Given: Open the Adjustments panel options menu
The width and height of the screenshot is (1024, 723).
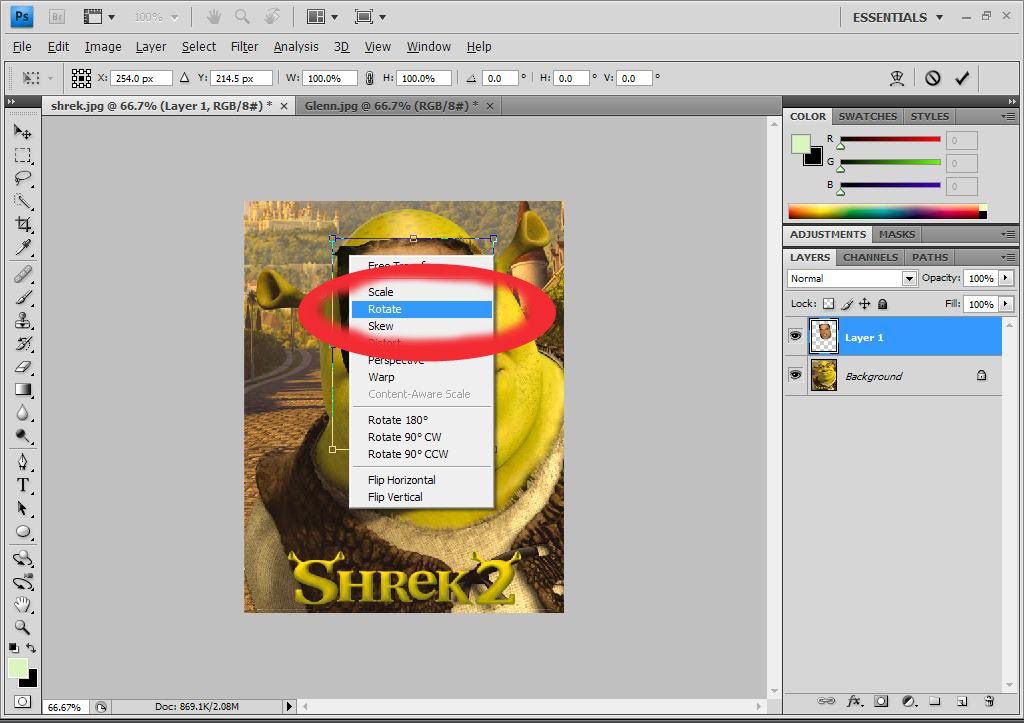Looking at the screenshot, I should (1008, 234).
